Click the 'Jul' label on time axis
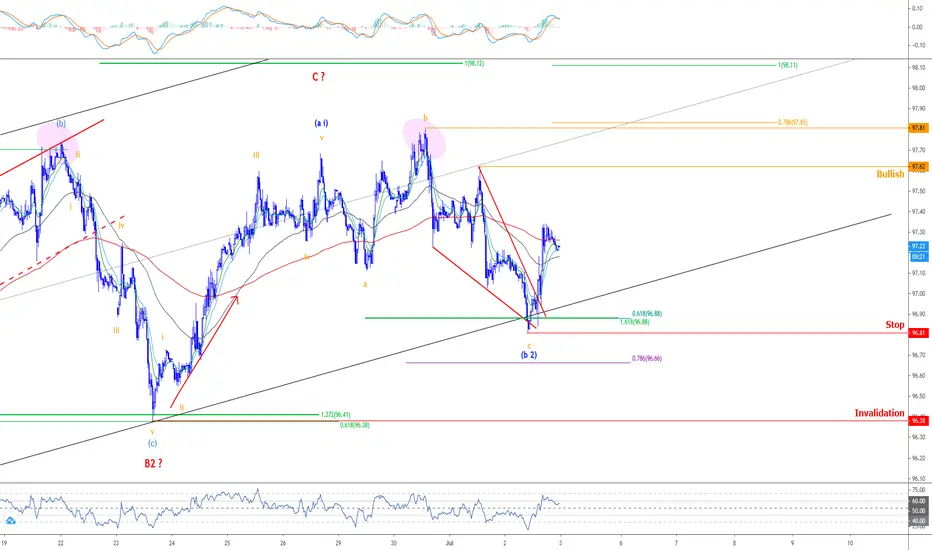Viewport: 932px width, 550px height. (449, 543)
